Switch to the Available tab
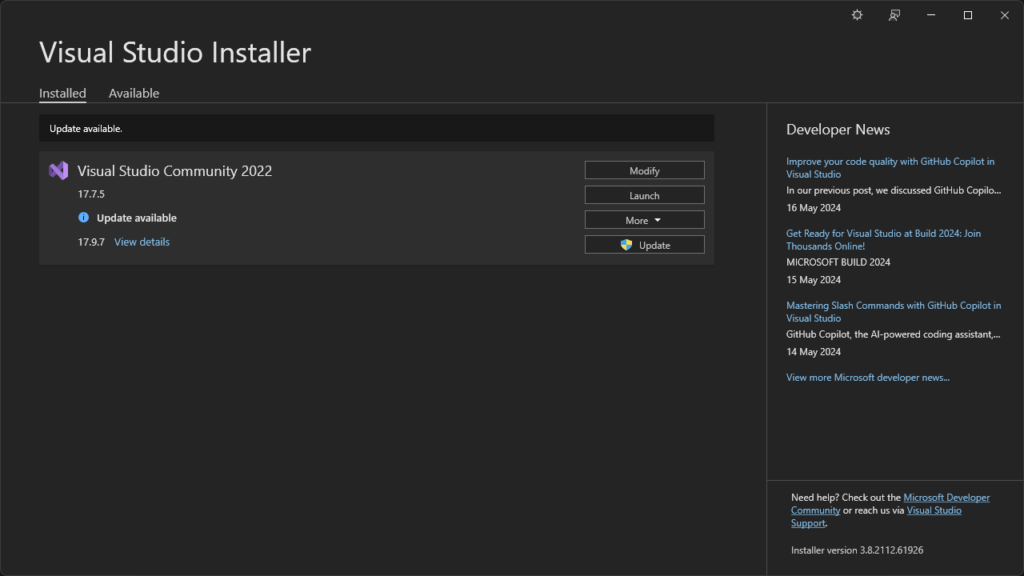The image size is (1024, 576). [134, 93]
